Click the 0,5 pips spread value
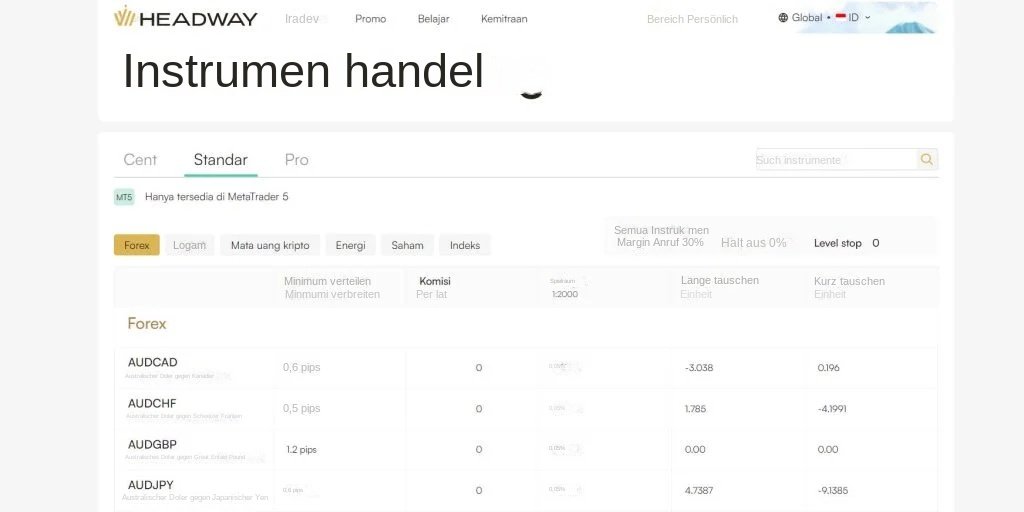The image size is (1024, 512). click(x=302, y=409)
